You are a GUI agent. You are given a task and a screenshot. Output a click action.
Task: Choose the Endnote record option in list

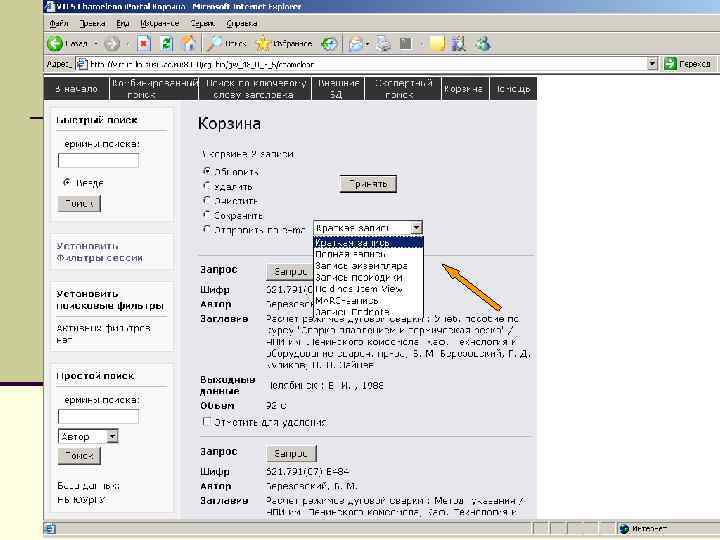pyautogui.click(x=368, y=312)
